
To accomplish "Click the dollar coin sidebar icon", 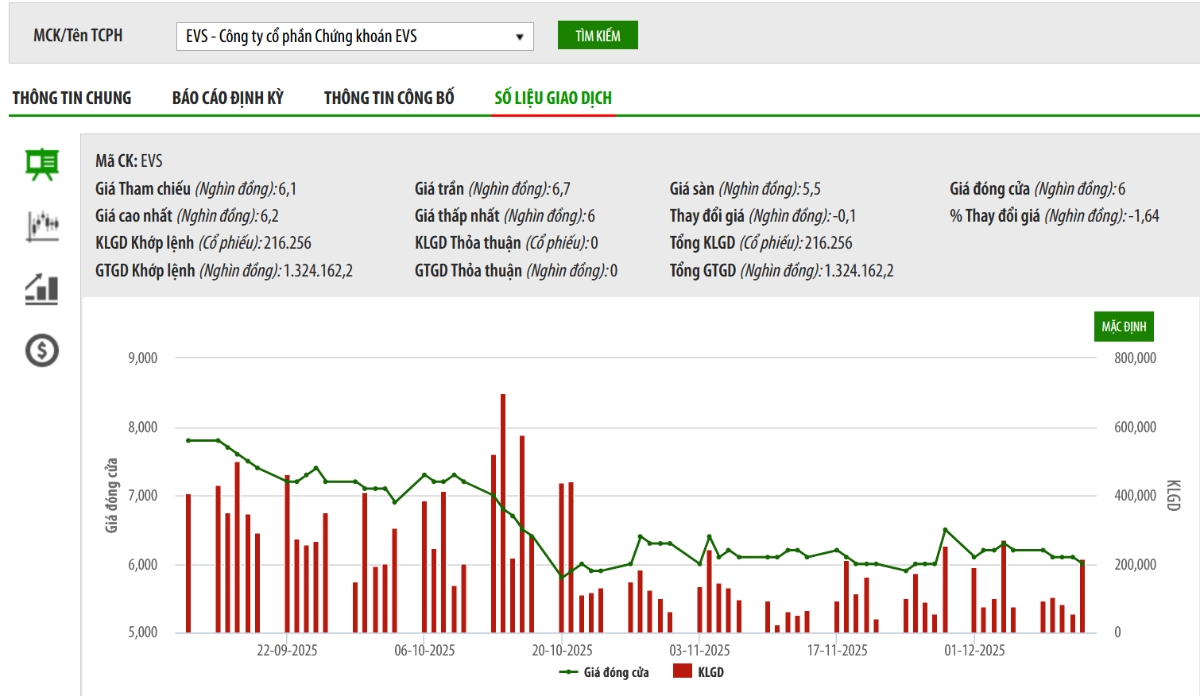I will 41,350.
